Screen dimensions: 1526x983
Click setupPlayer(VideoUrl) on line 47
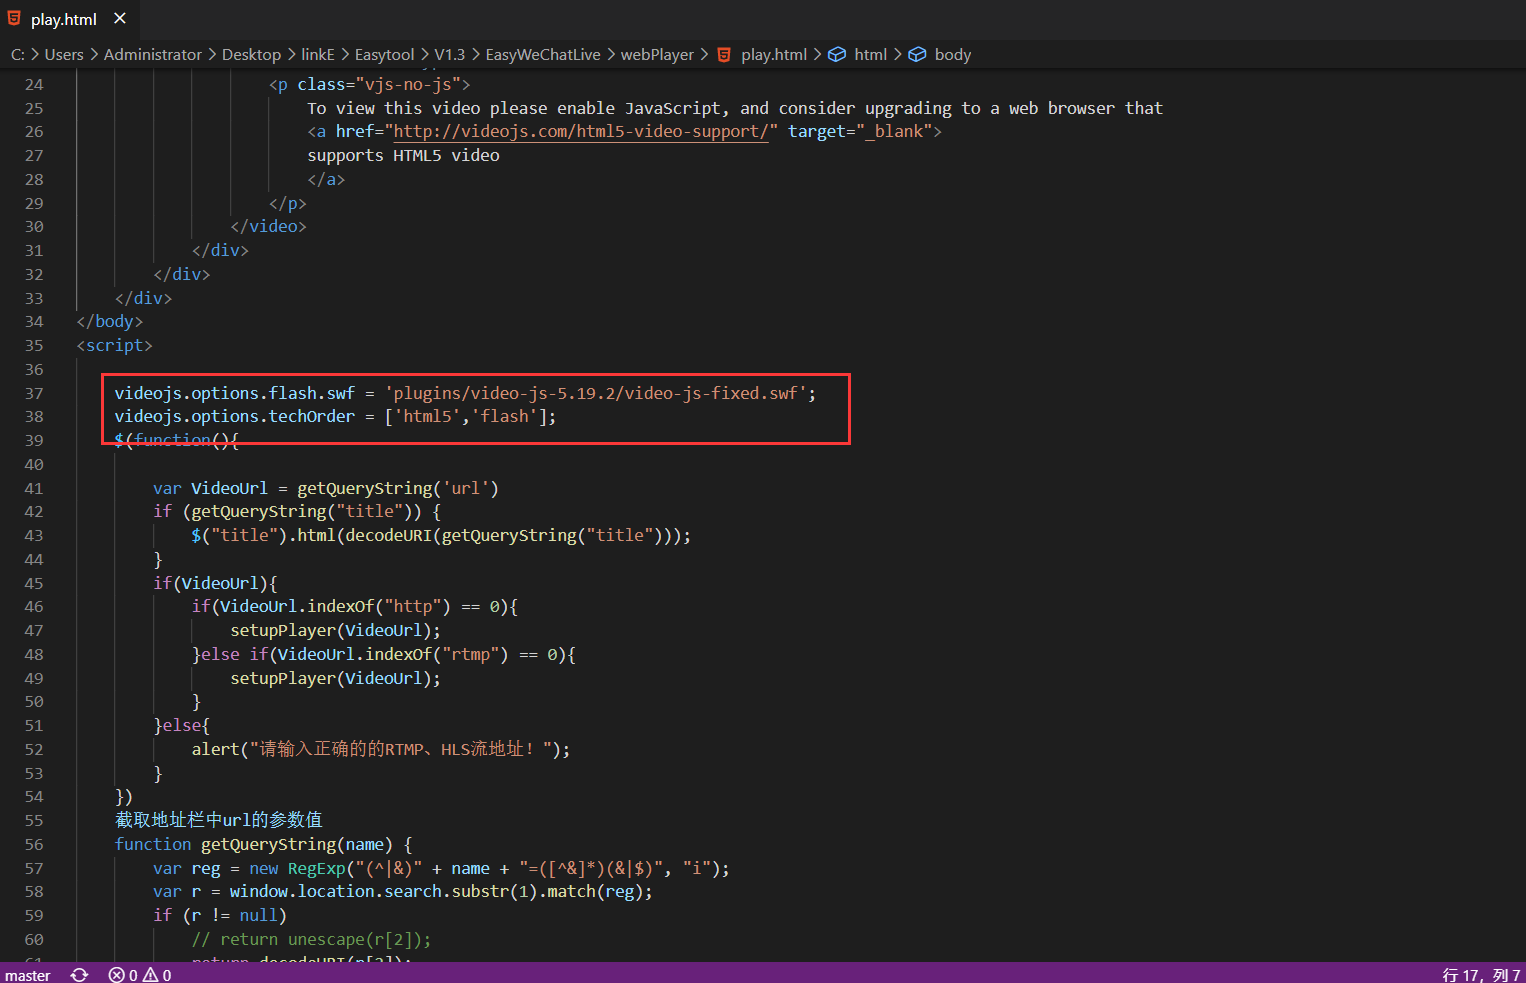pos(335,630)
